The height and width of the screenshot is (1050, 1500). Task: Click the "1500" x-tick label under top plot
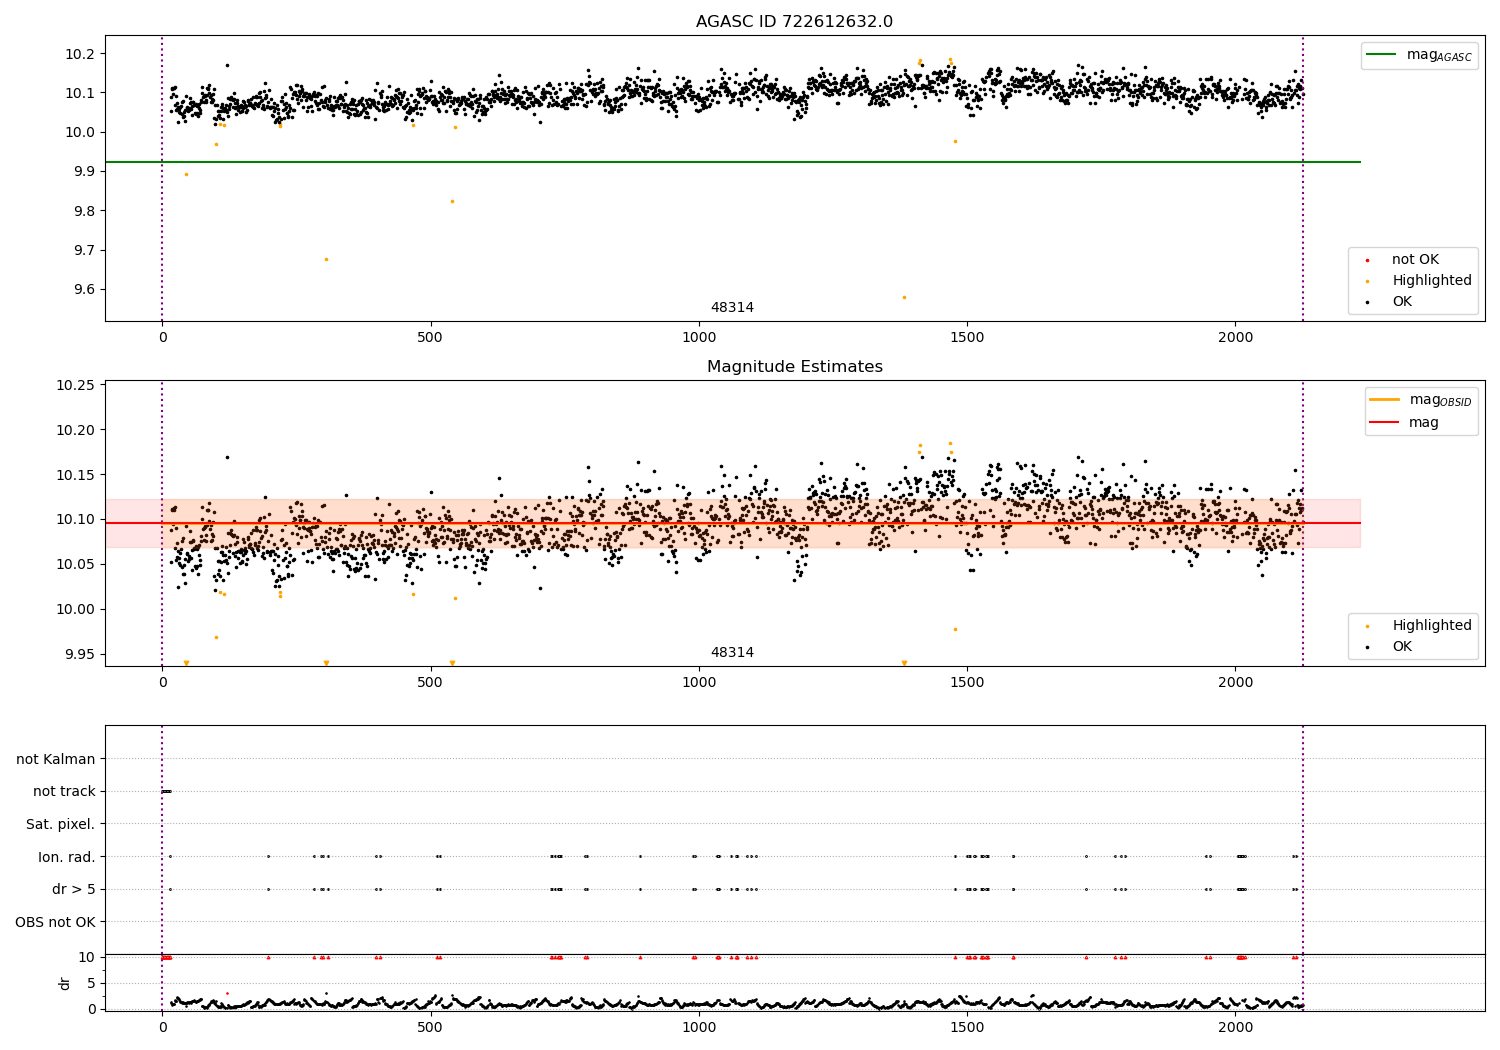[968, 339]
